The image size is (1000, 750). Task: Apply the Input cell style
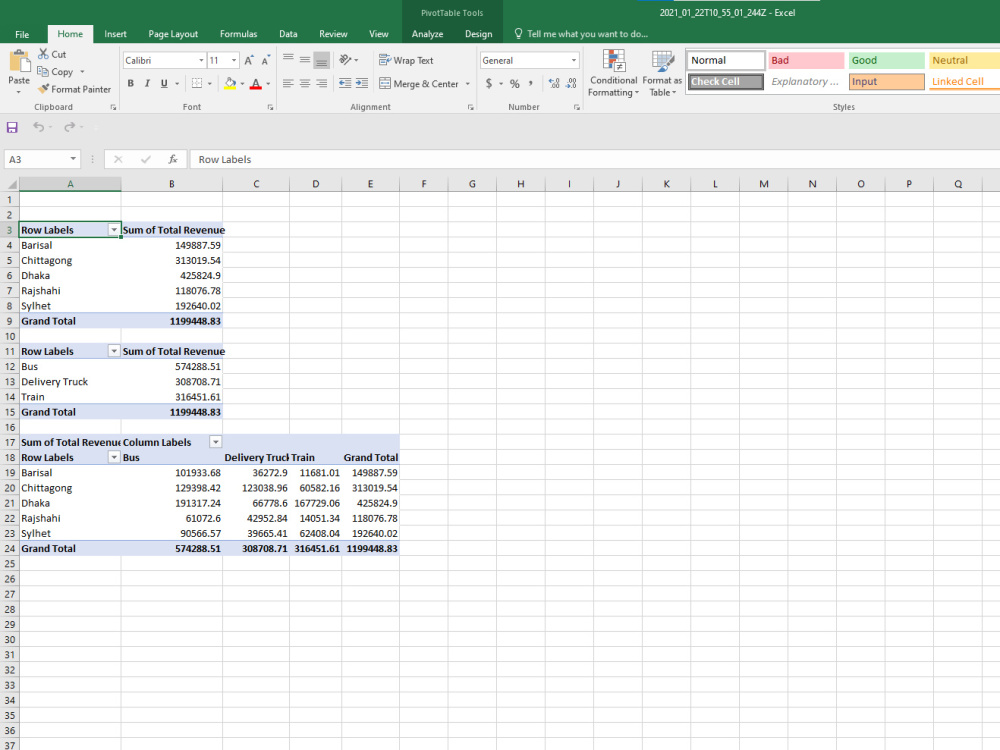[887, 82]
